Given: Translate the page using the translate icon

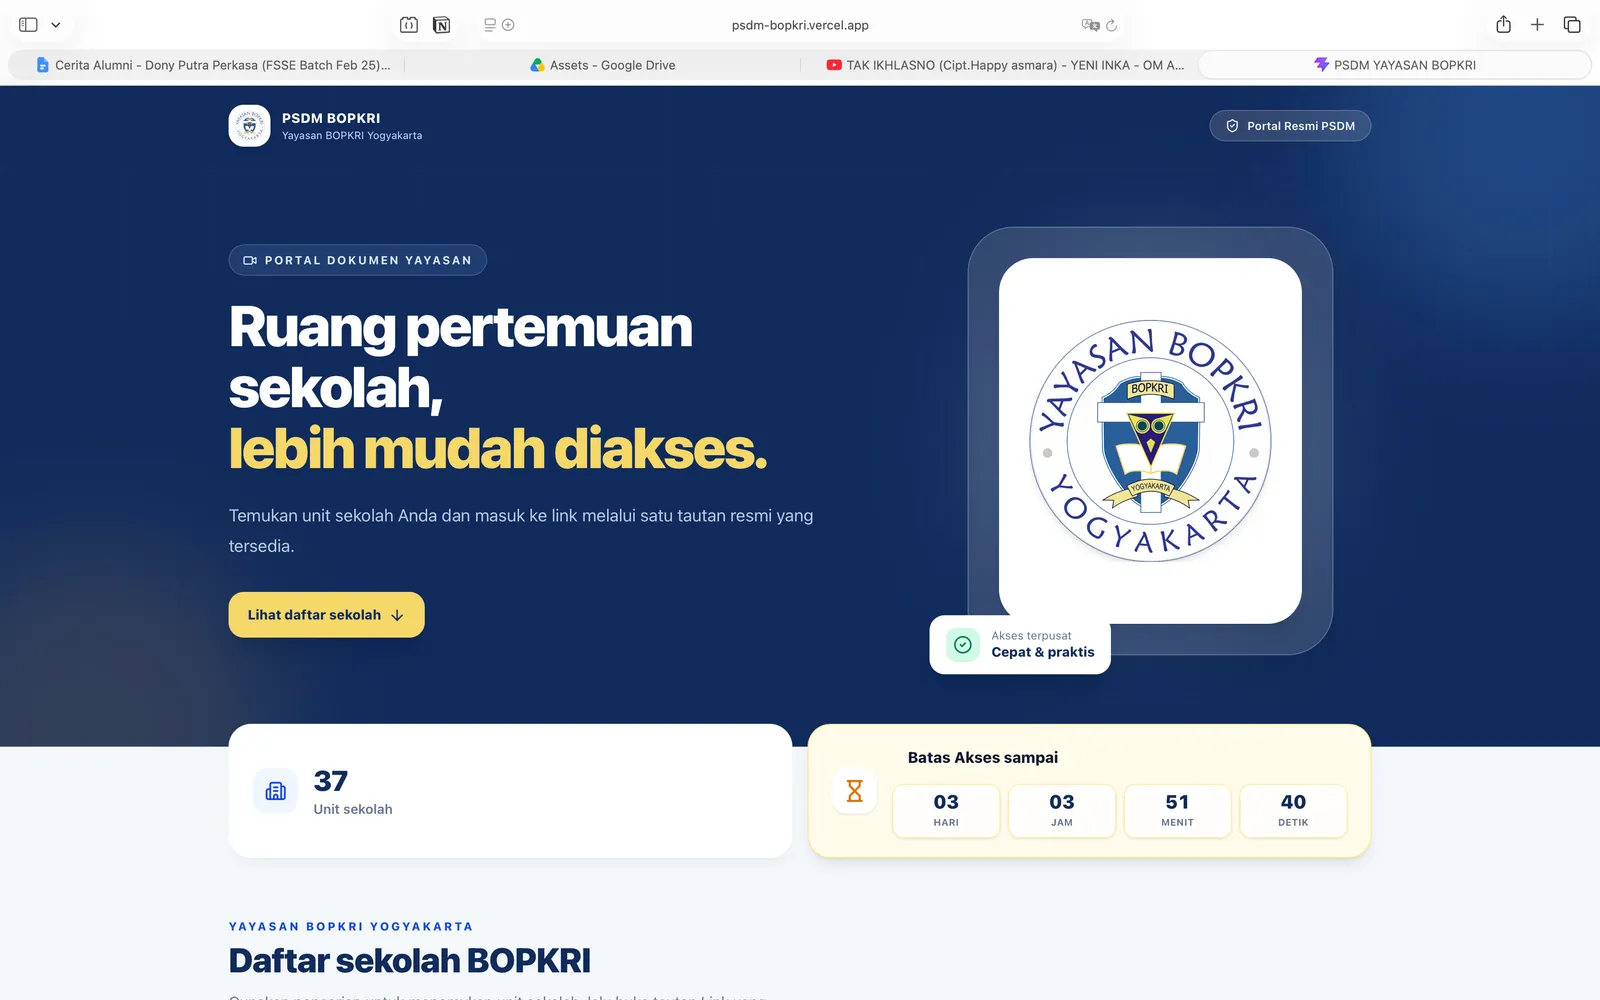Looking at the screenshot, I should point(1090,25).
